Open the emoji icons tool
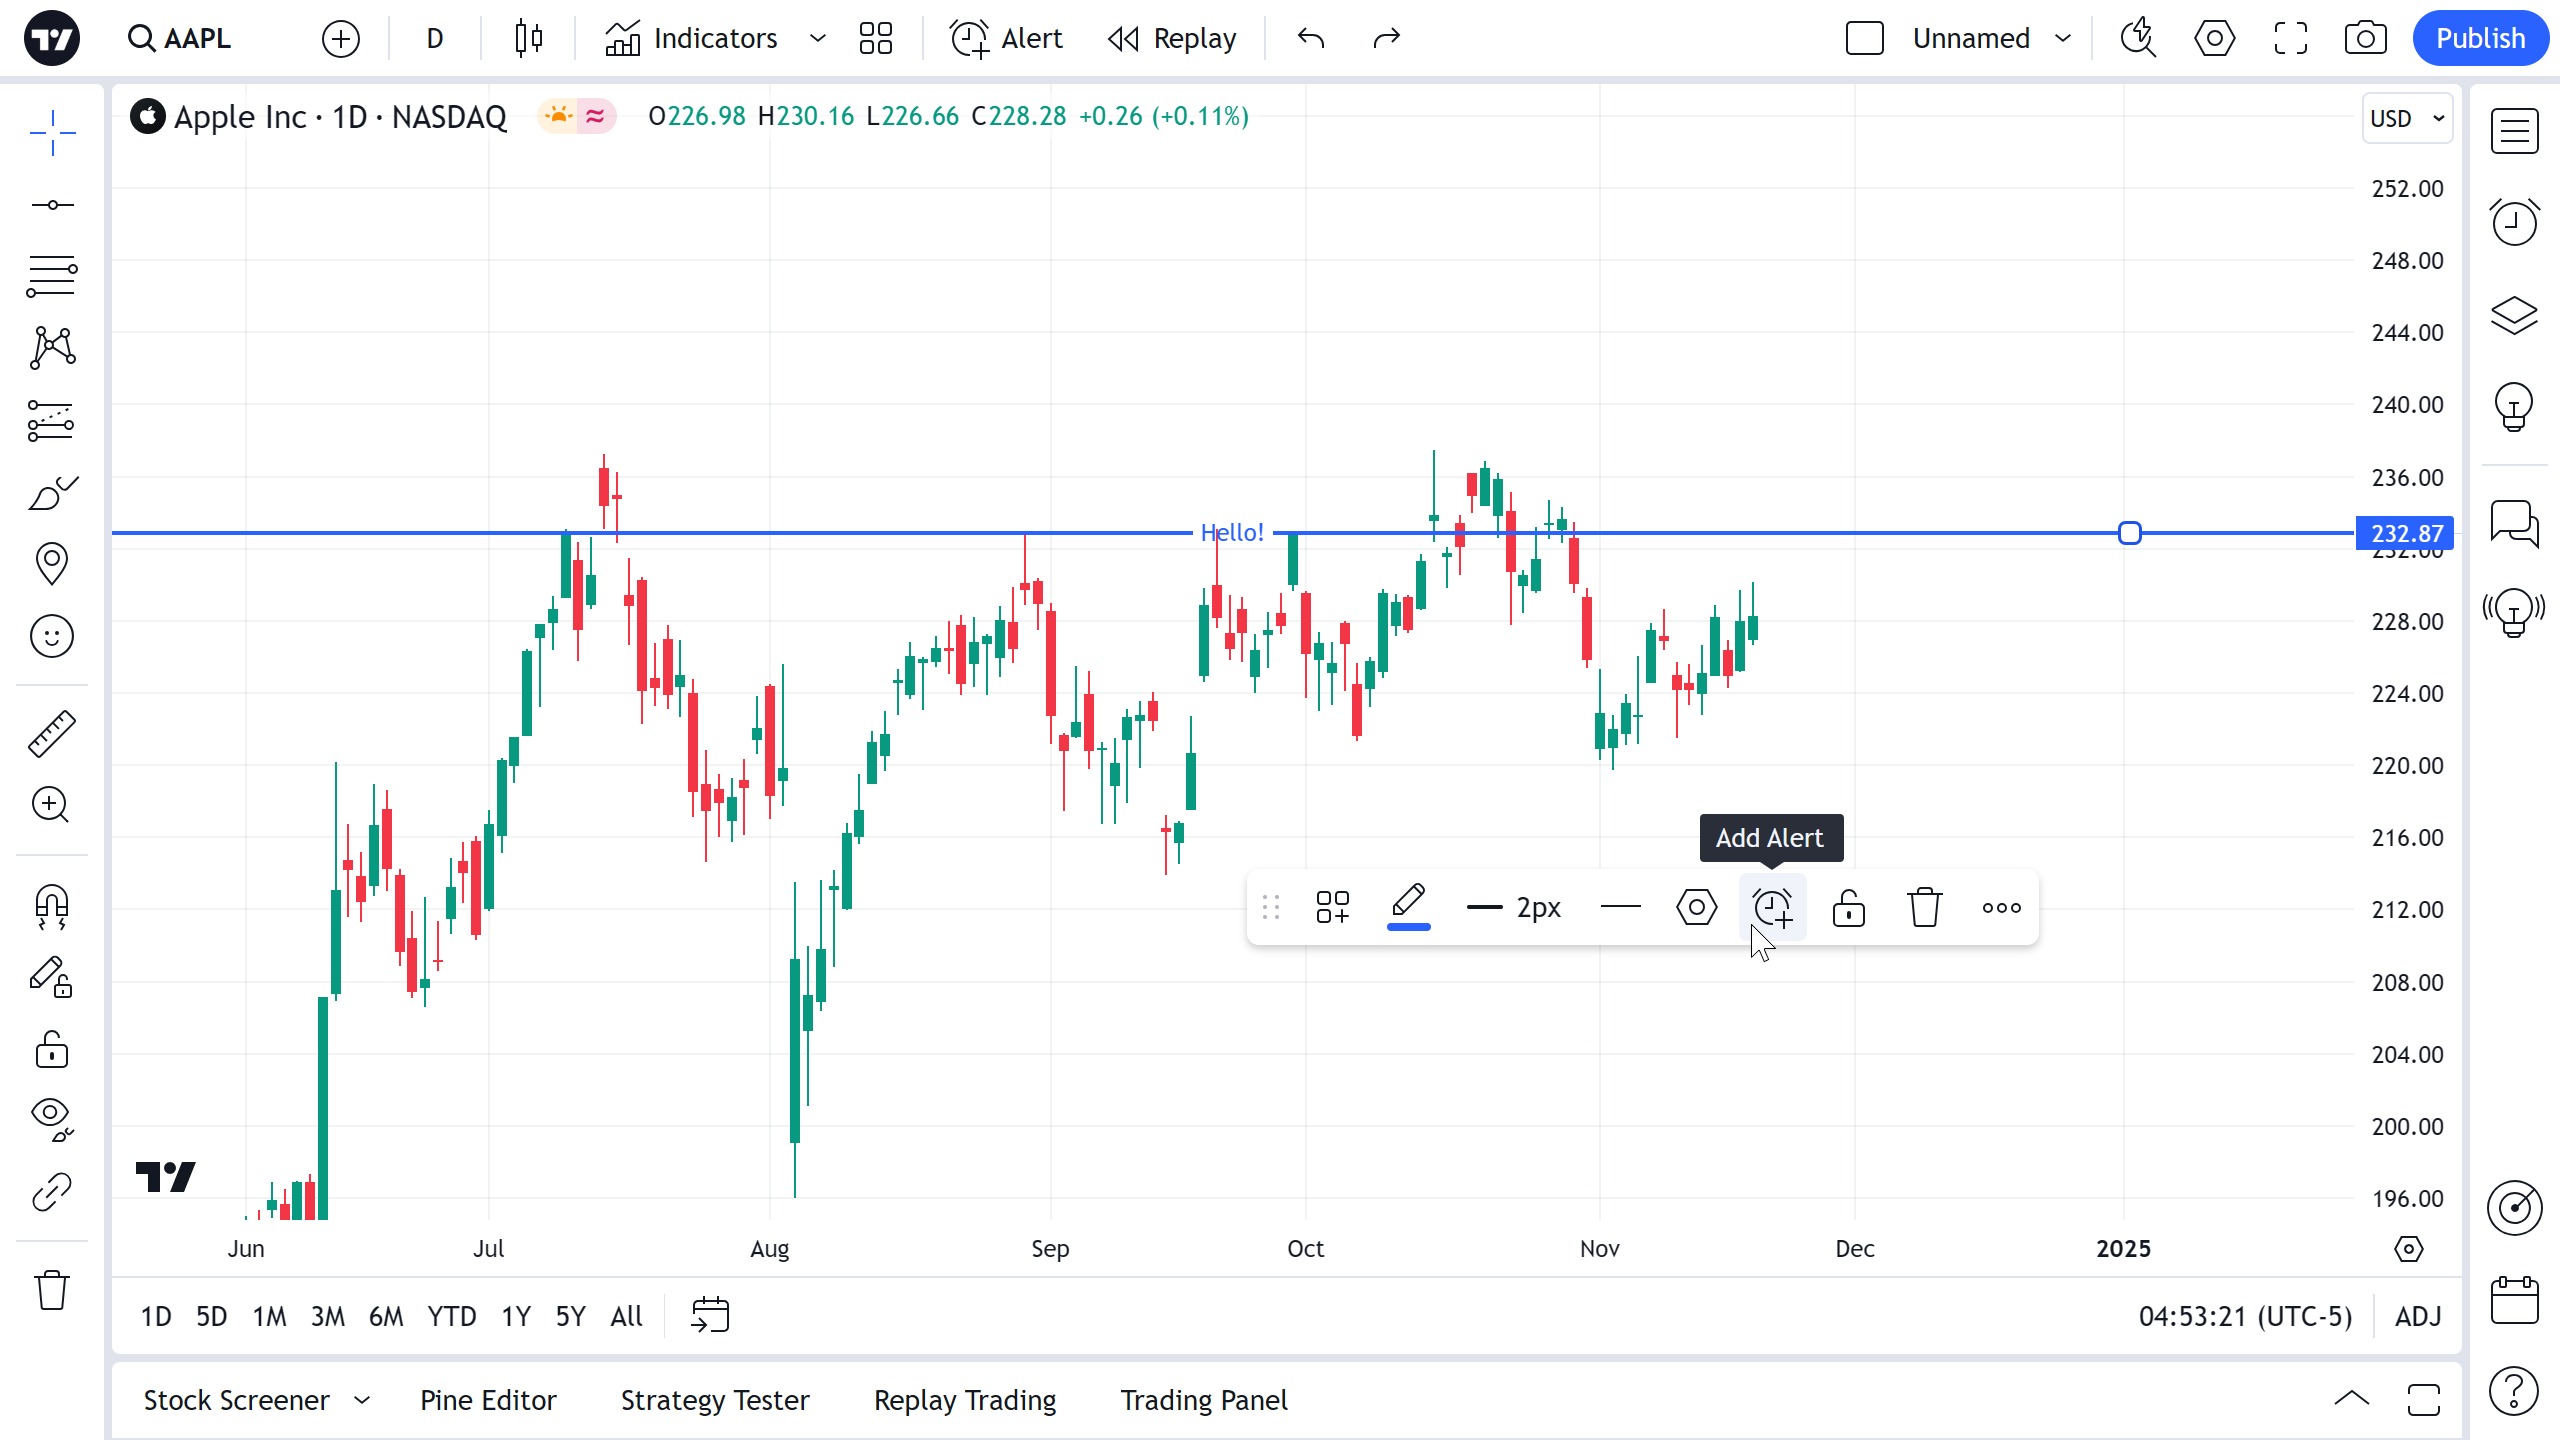 (52, 636)
